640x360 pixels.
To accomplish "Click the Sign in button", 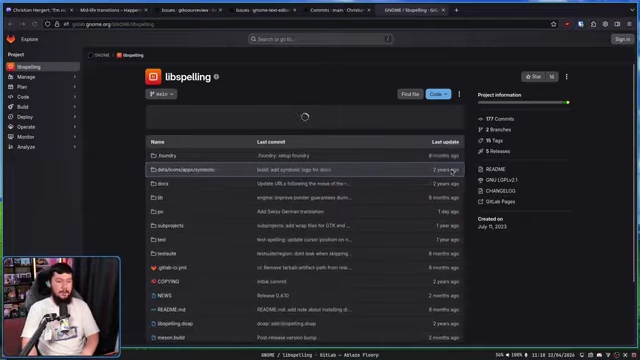I will 622,39.
